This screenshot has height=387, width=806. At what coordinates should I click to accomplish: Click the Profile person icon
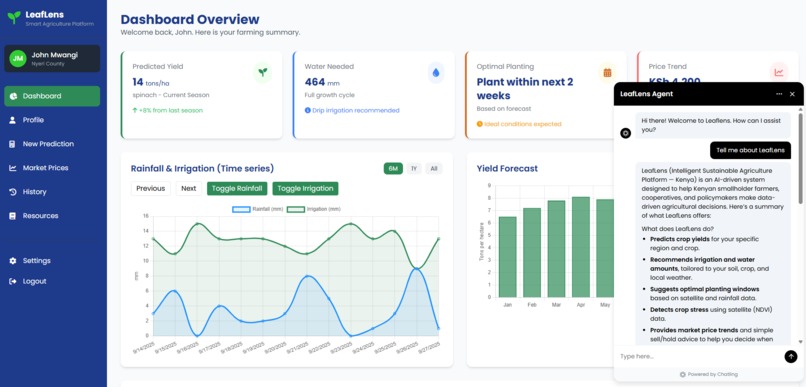pyautogui.click(x=12, y=120)
